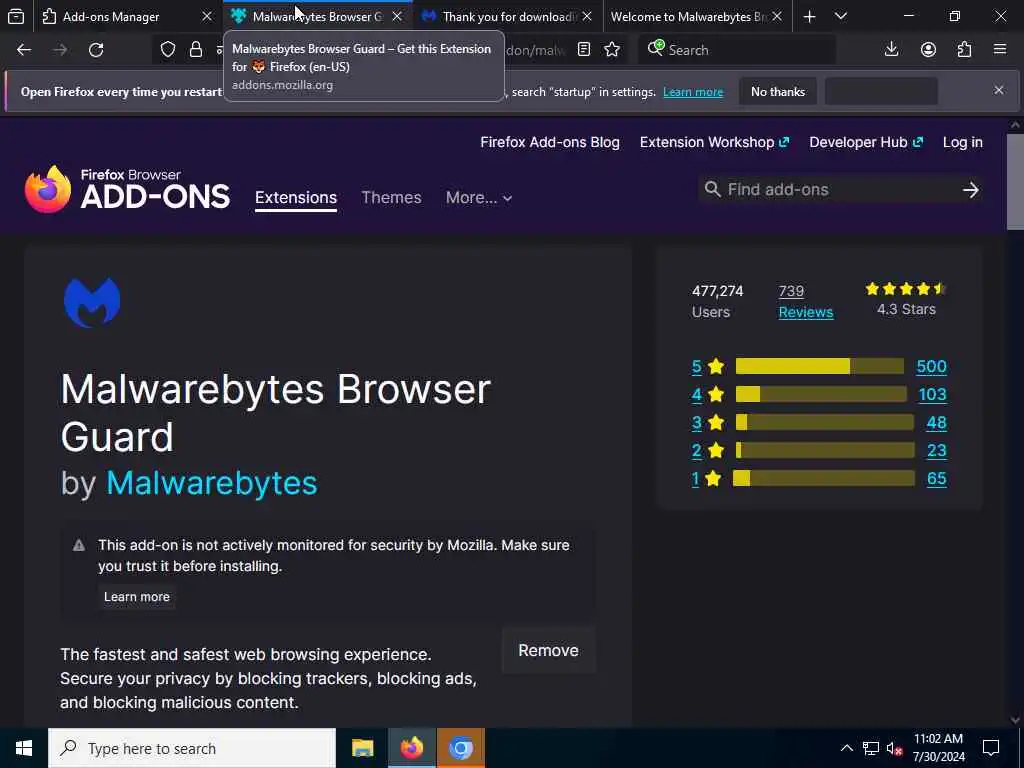Screen dimensions: 1024x768
Task: Expand the list all tabs chevron
Action: coord(841,16)
